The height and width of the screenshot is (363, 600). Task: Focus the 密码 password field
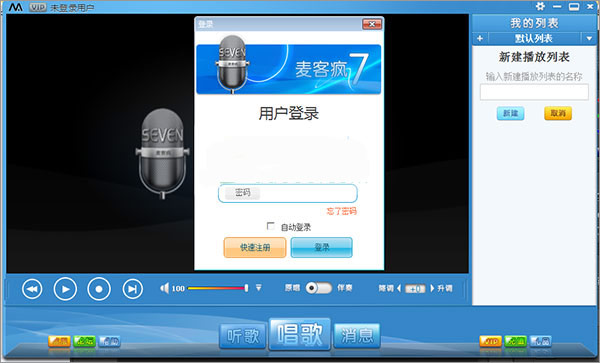288,193
